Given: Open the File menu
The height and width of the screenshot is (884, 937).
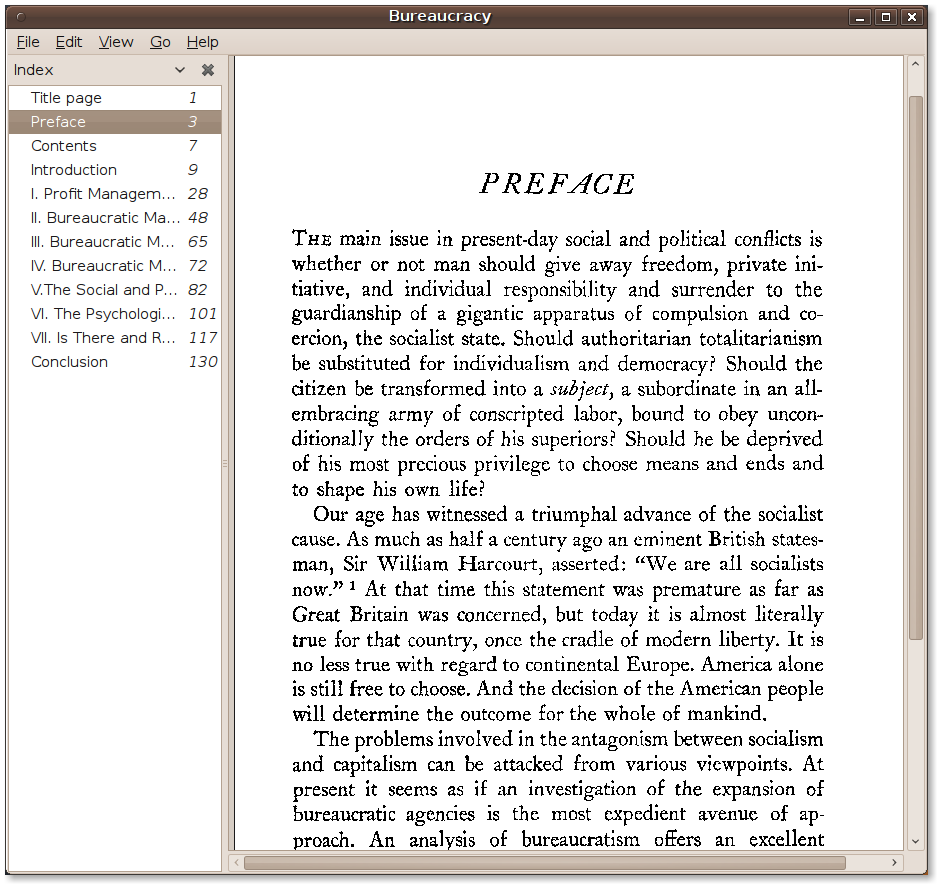Looking at the screenshot, I should pyautogui.click(x=28, y=42).
